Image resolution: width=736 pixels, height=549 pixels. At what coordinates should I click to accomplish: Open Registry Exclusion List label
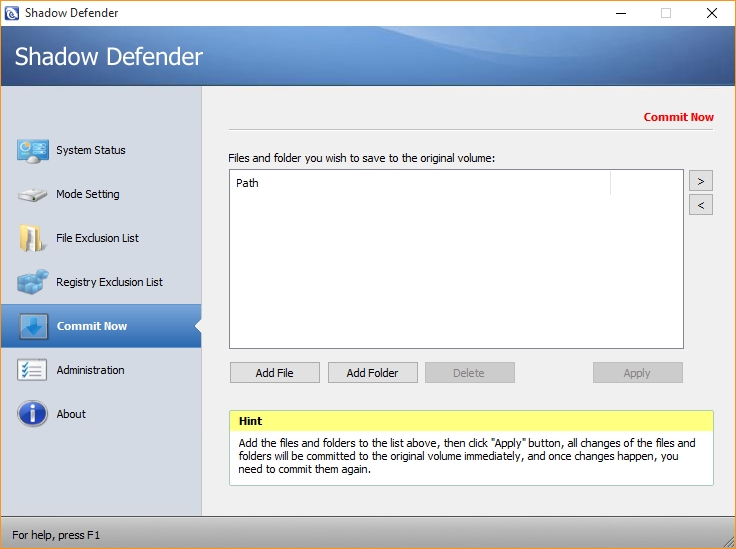(x=109, y=282)
